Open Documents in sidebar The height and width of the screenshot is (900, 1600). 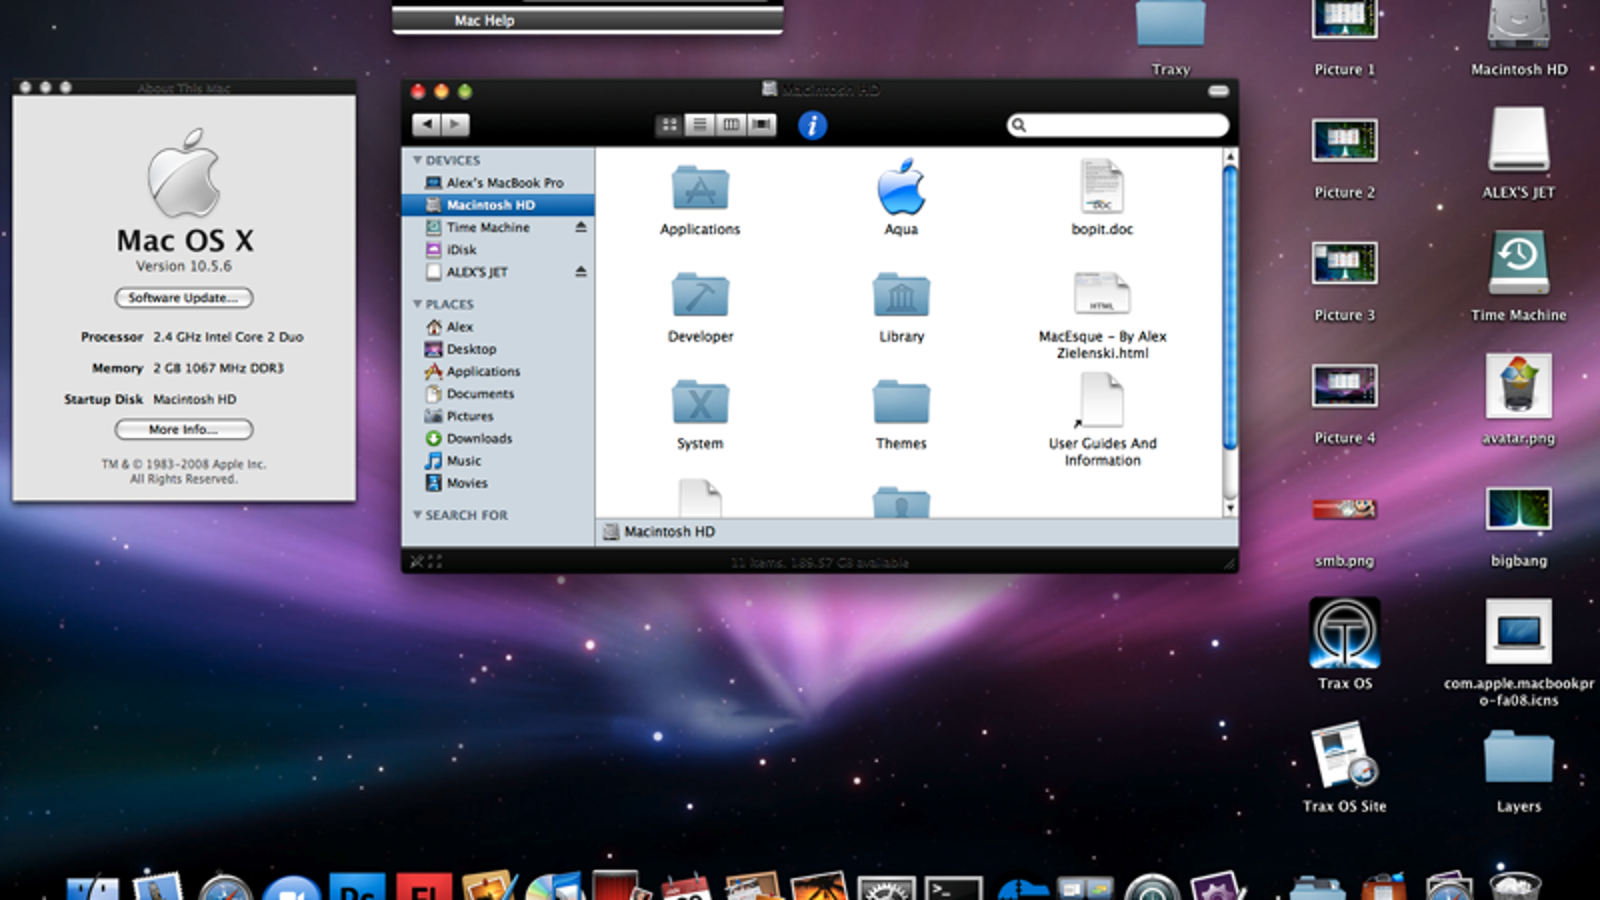[498, 394]
